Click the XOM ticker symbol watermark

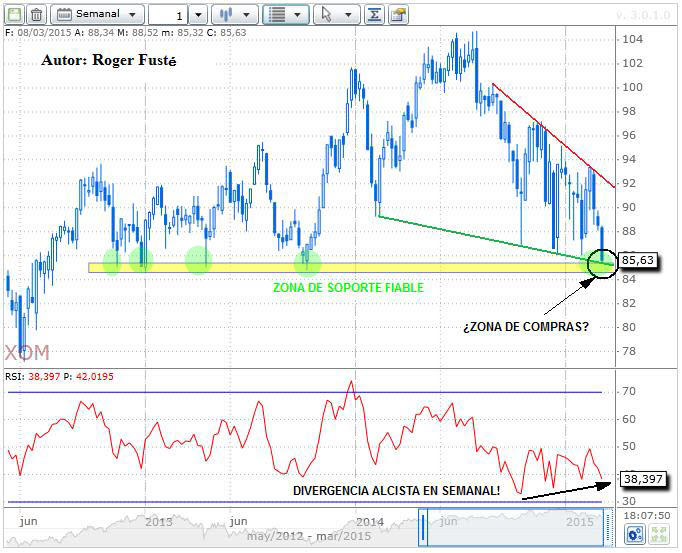click(27, 353)
